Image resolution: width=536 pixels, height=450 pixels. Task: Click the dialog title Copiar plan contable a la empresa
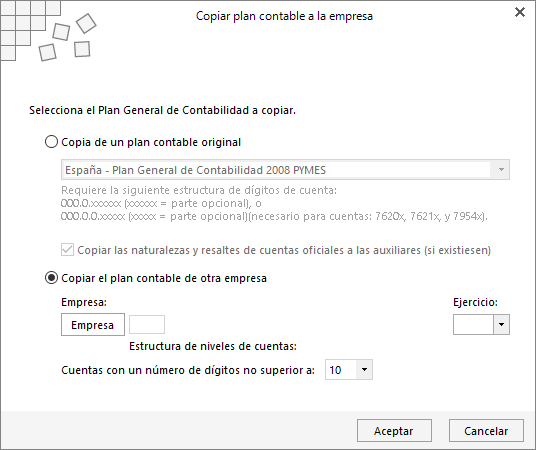tap(284, 16)
